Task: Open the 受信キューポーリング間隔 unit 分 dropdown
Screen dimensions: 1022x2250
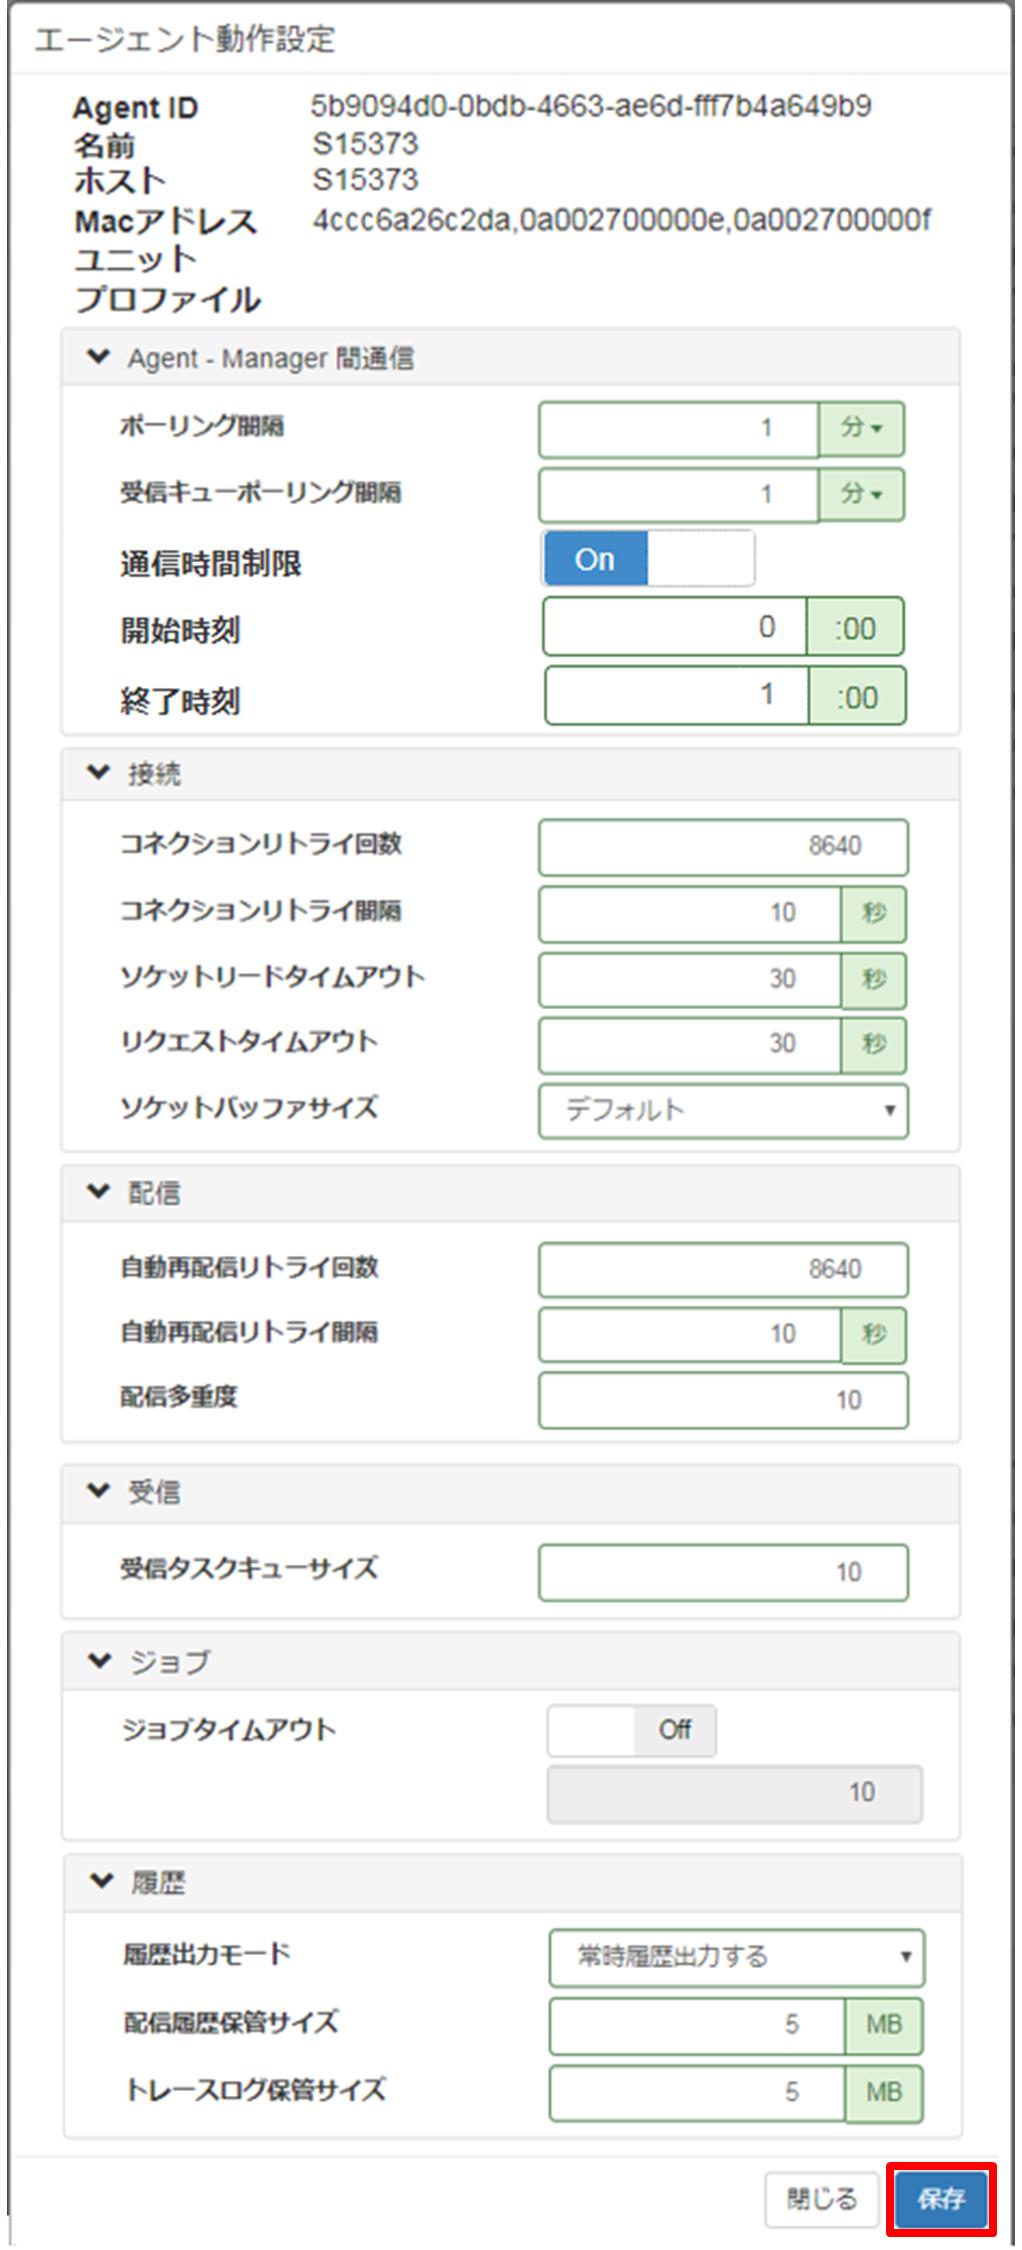Action: pyautogui.click(x=861, y=494)
